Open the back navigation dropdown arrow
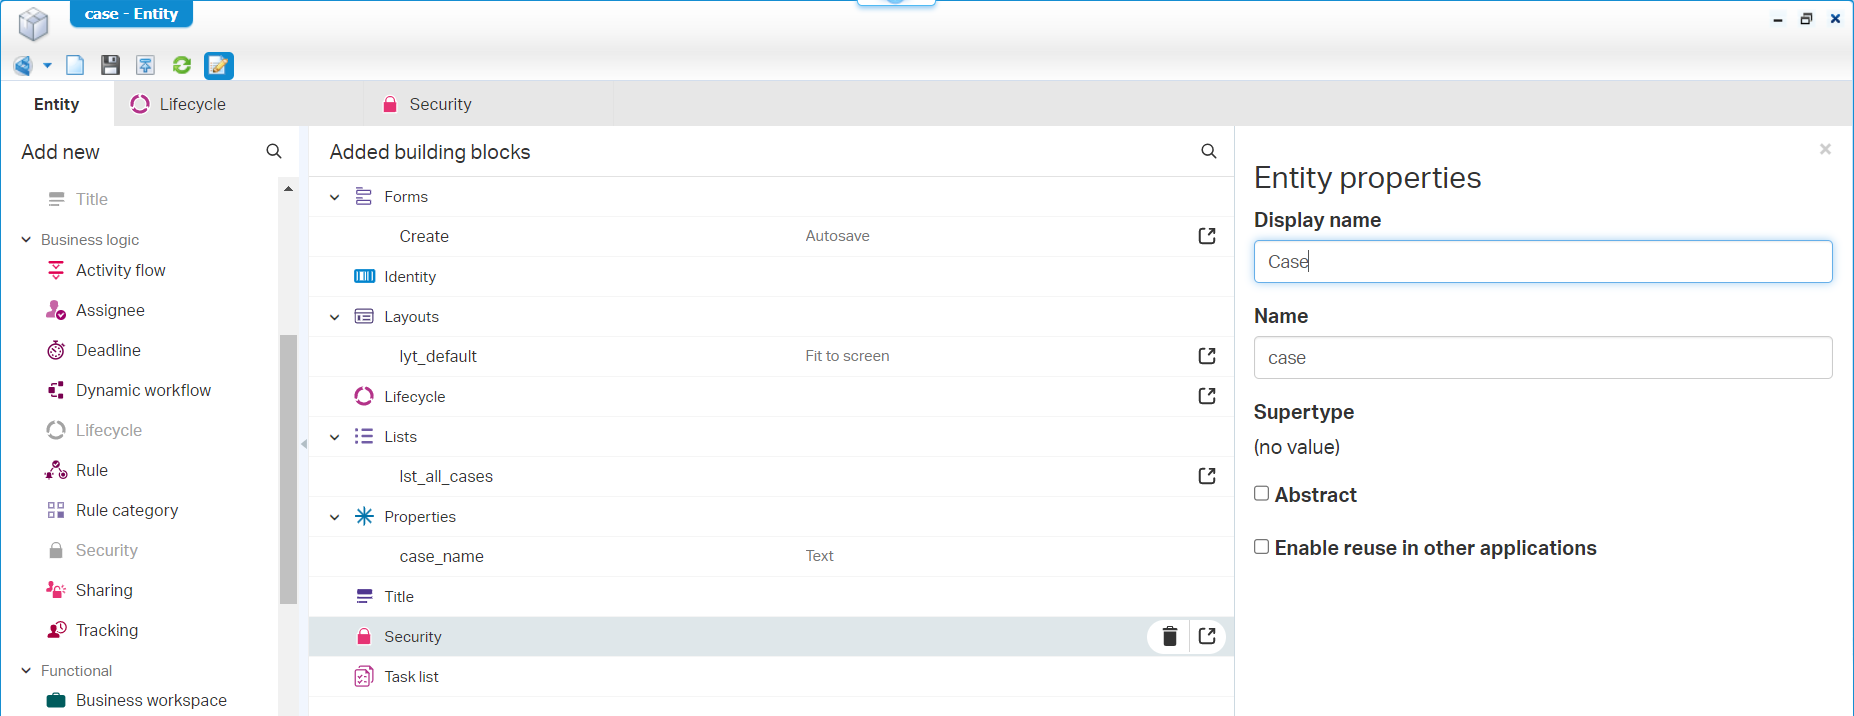Viewport: 1854px width, 716px height. pos(47,66)
